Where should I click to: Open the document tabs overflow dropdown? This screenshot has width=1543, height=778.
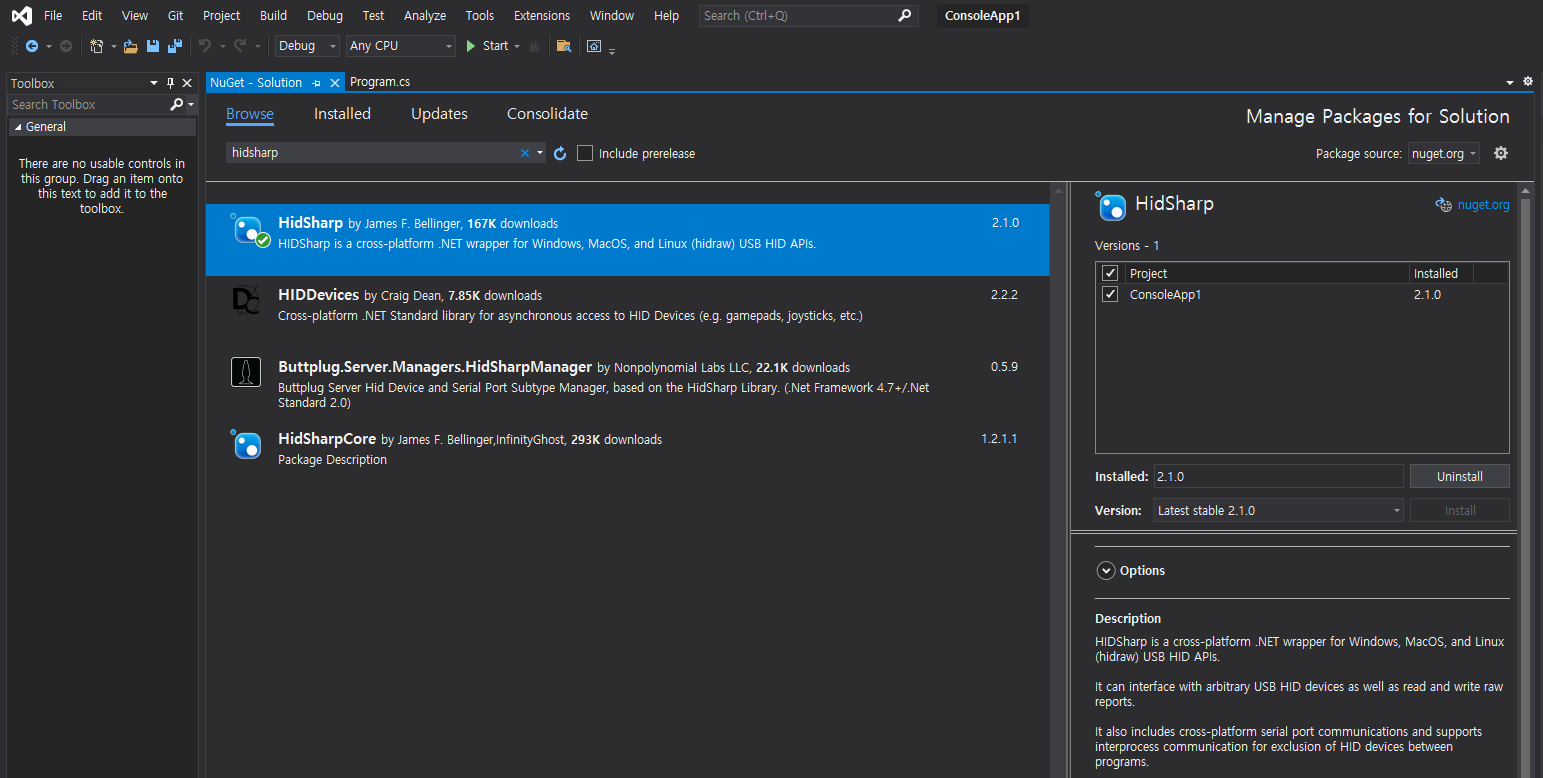pos(1510,82)
